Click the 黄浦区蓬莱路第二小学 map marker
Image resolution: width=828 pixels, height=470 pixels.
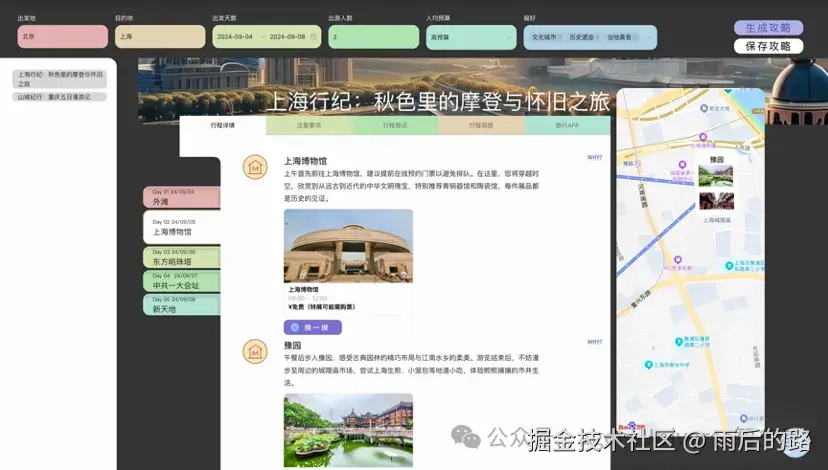[679, 342]
